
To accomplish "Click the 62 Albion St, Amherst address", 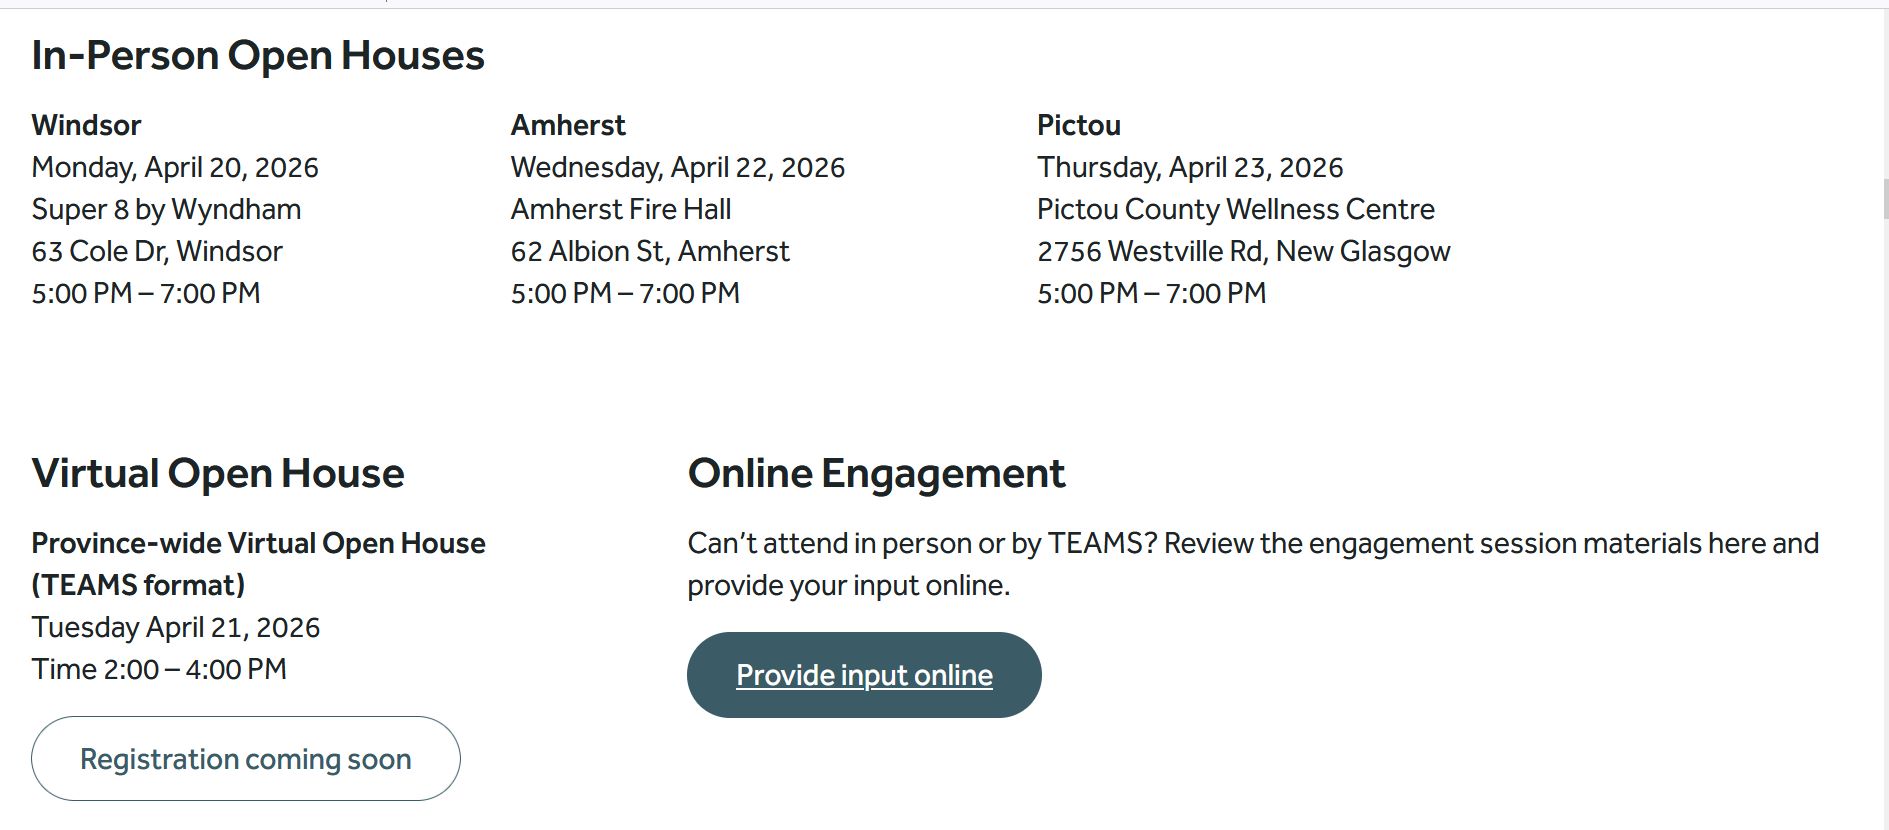I will pos(650,251).
